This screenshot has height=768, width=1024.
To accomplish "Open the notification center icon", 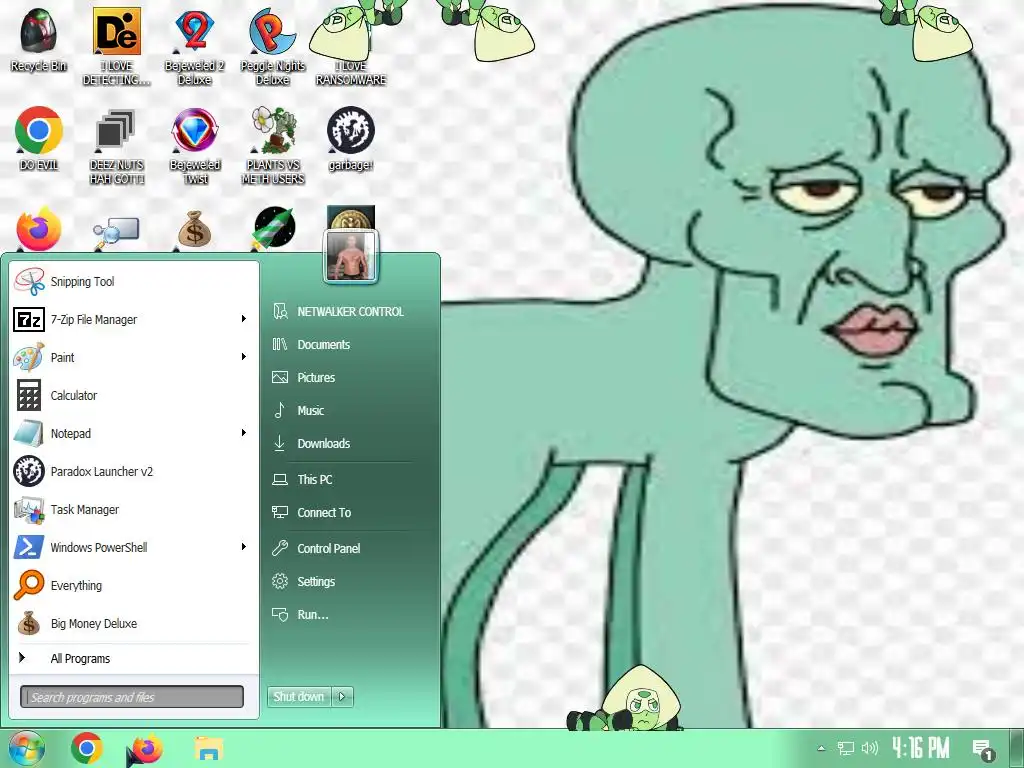I will 982,750.
